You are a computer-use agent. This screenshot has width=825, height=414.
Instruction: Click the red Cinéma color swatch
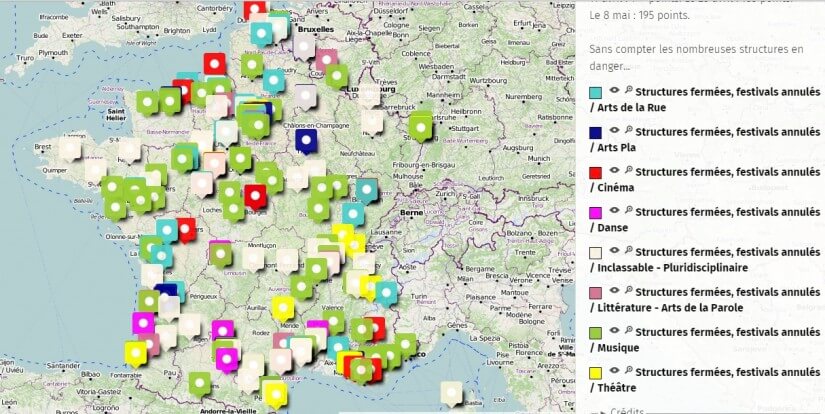(x=596, y=173)
